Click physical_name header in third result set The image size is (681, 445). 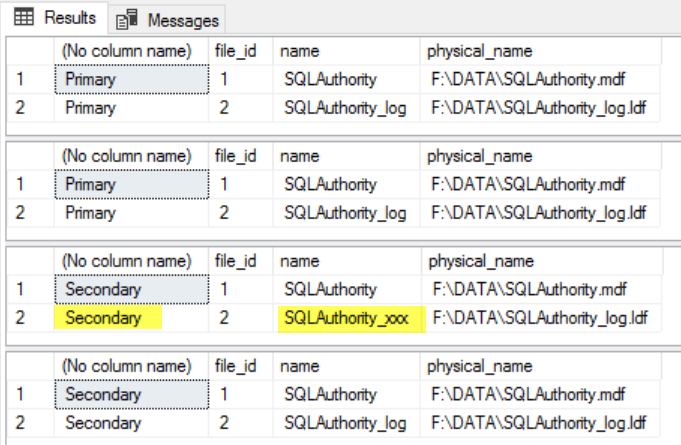click(x=542, y=261)
